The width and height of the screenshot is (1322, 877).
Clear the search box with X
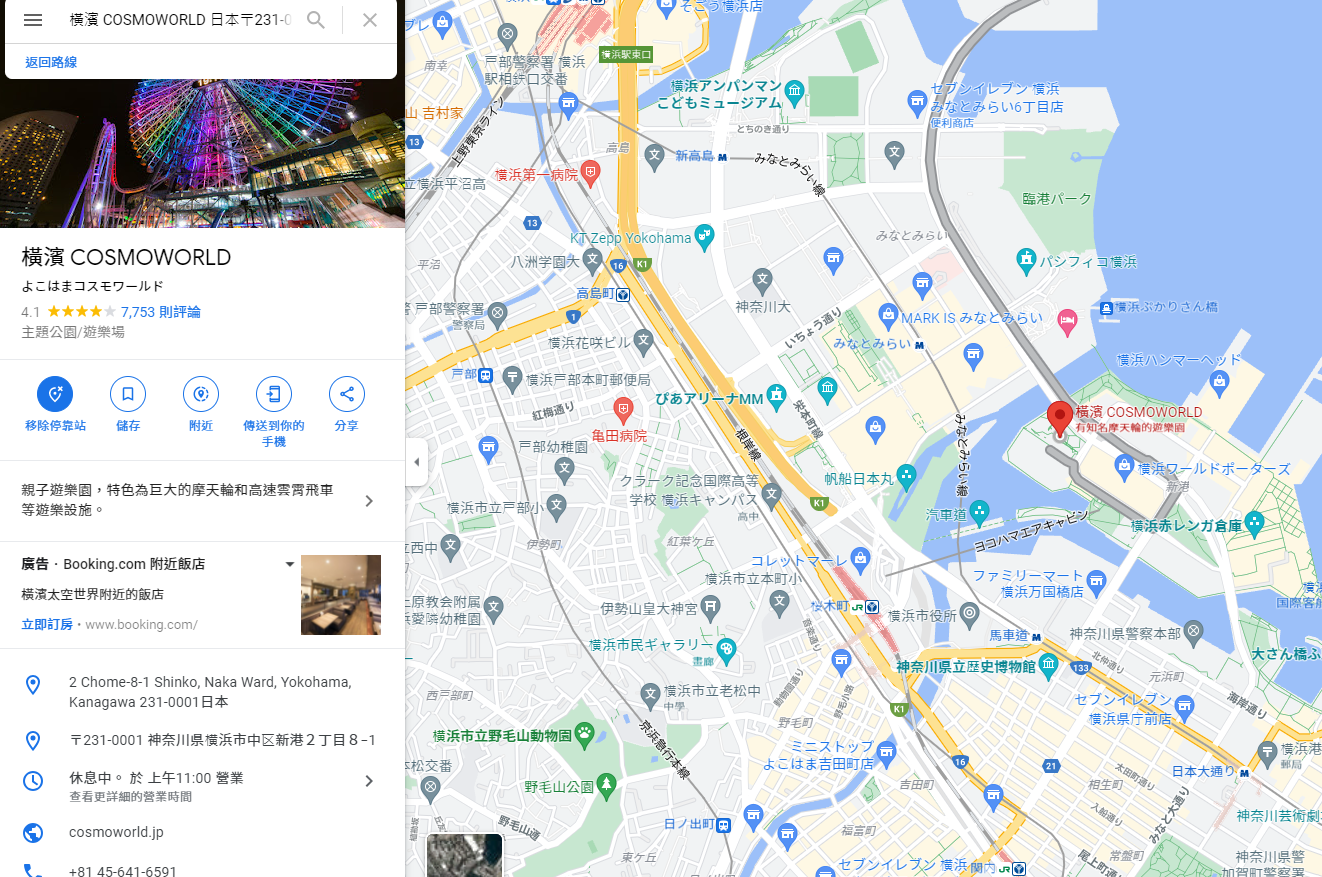tap(370, 20)
